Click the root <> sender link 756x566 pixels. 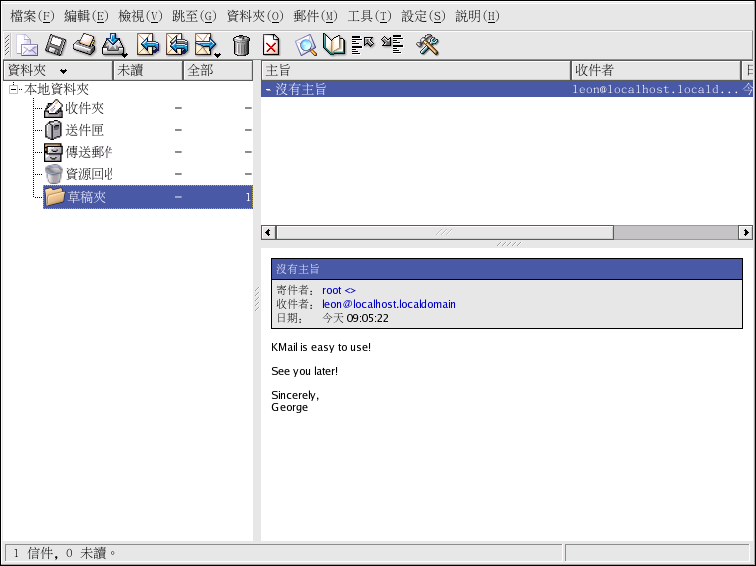(338, 290)
